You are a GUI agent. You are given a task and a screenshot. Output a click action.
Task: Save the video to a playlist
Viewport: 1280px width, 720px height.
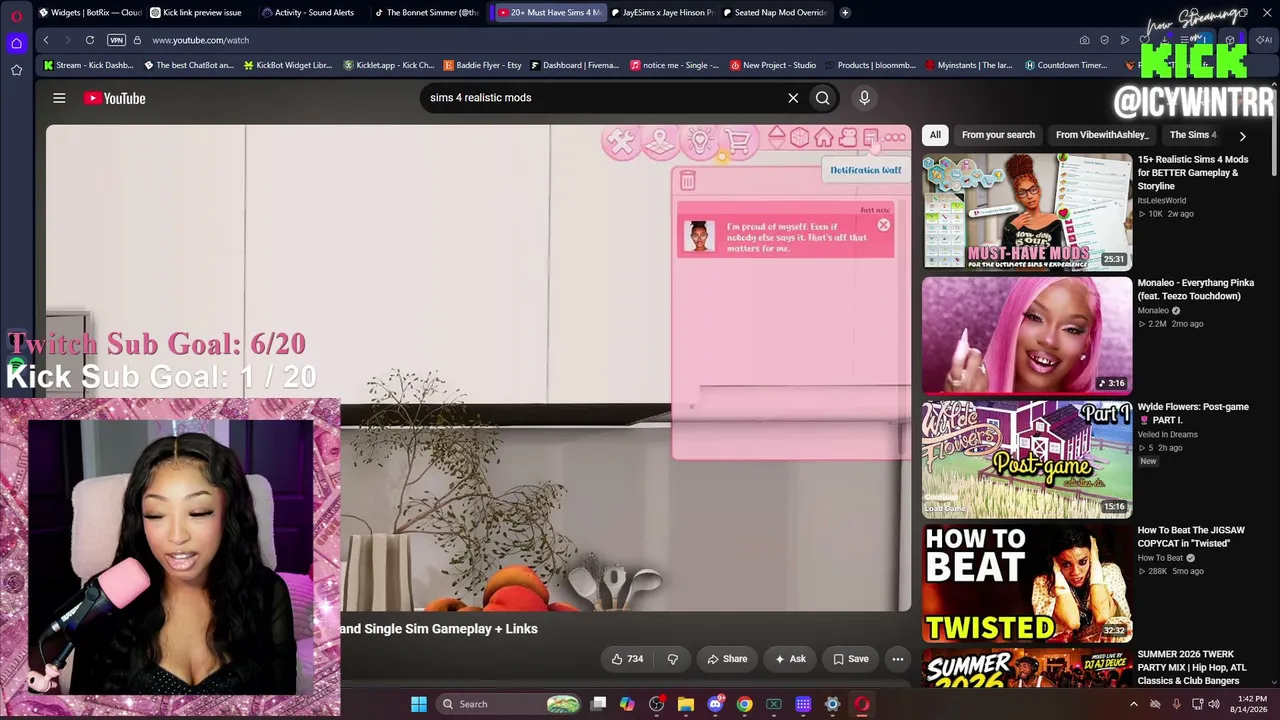850,659
